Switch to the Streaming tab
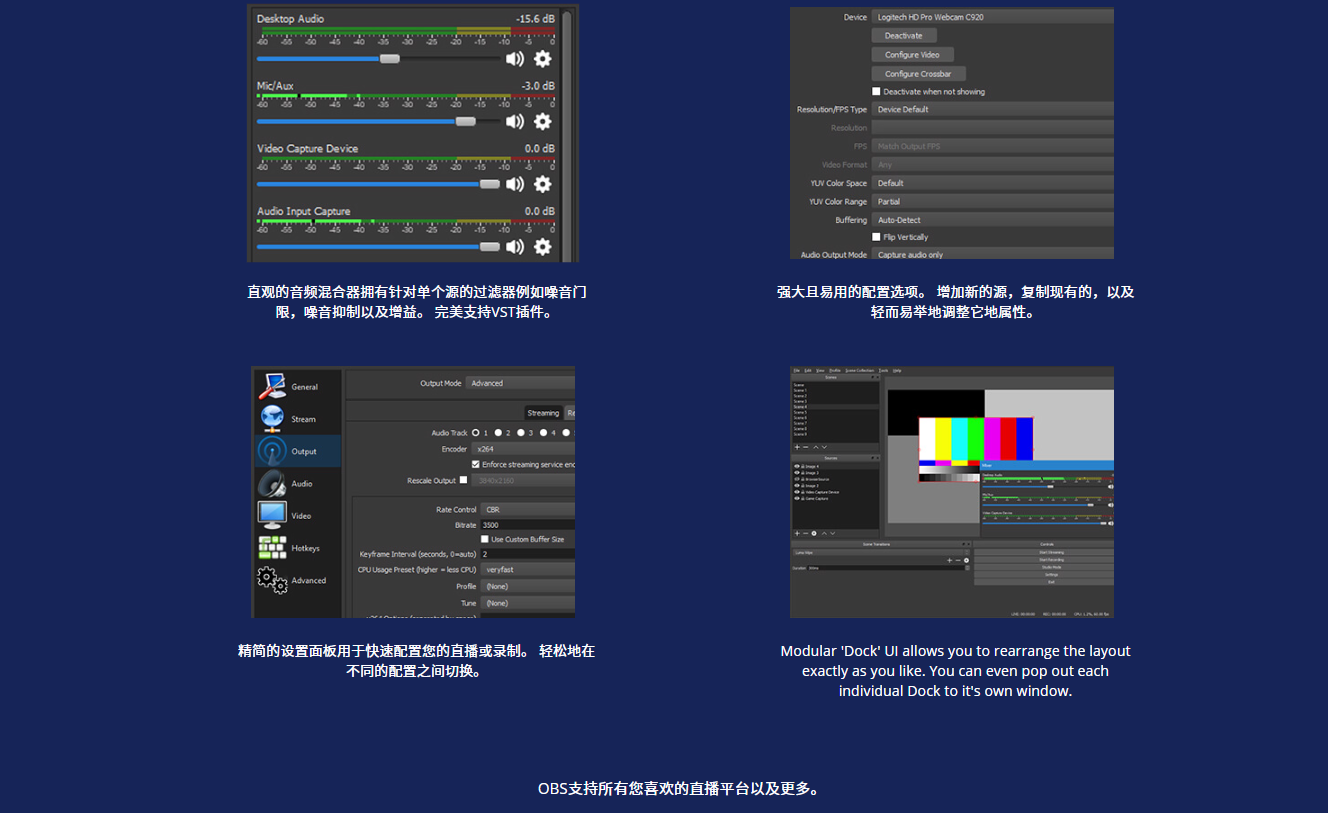 (x=543, y=412)
